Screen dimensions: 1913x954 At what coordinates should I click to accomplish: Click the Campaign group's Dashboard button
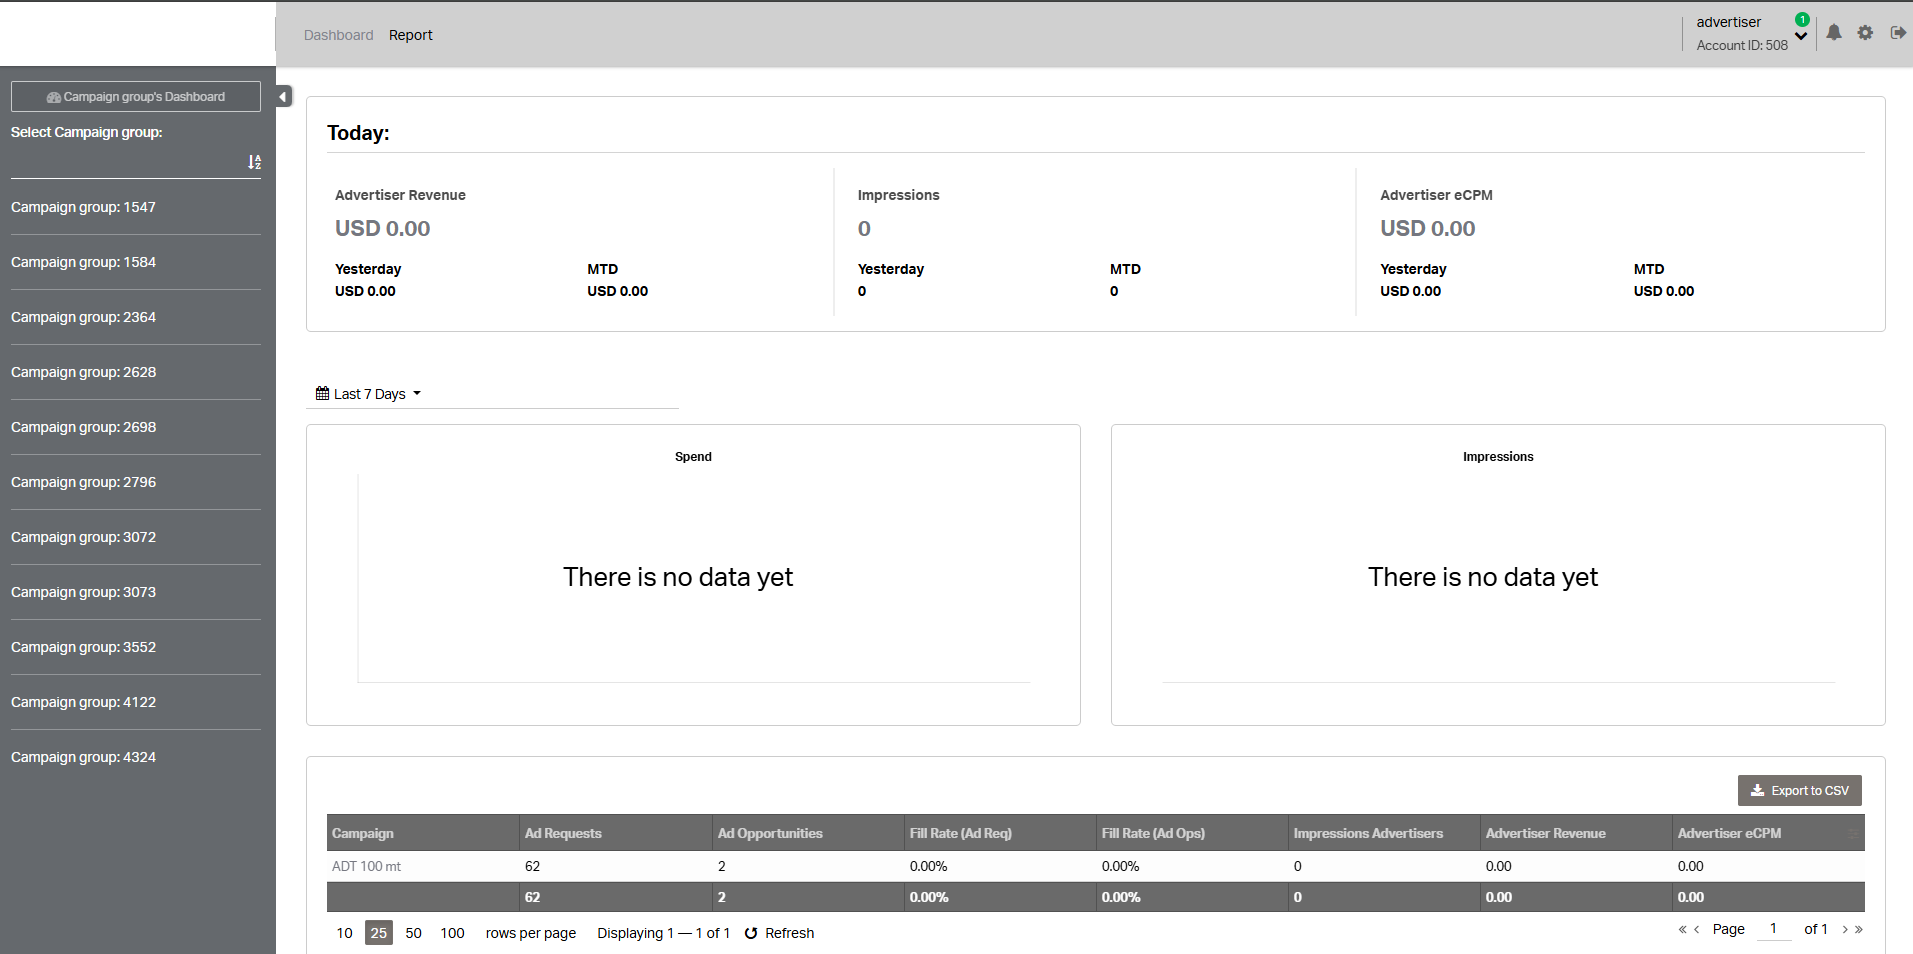136,97
